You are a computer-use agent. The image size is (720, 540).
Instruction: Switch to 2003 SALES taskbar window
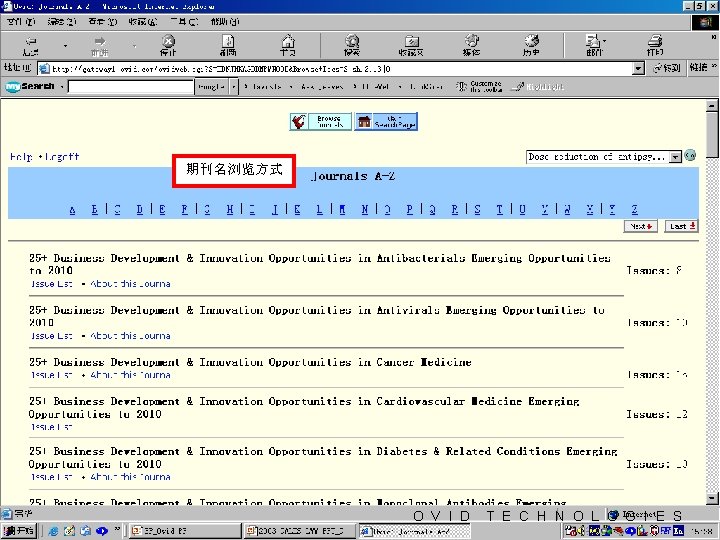pyautogui.click(x=300, y=531)
